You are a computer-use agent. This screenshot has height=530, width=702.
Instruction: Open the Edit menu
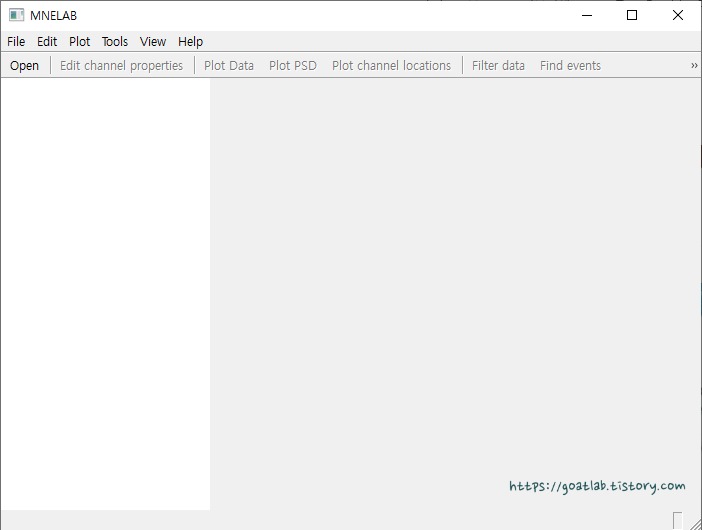(x=47, y=42)
